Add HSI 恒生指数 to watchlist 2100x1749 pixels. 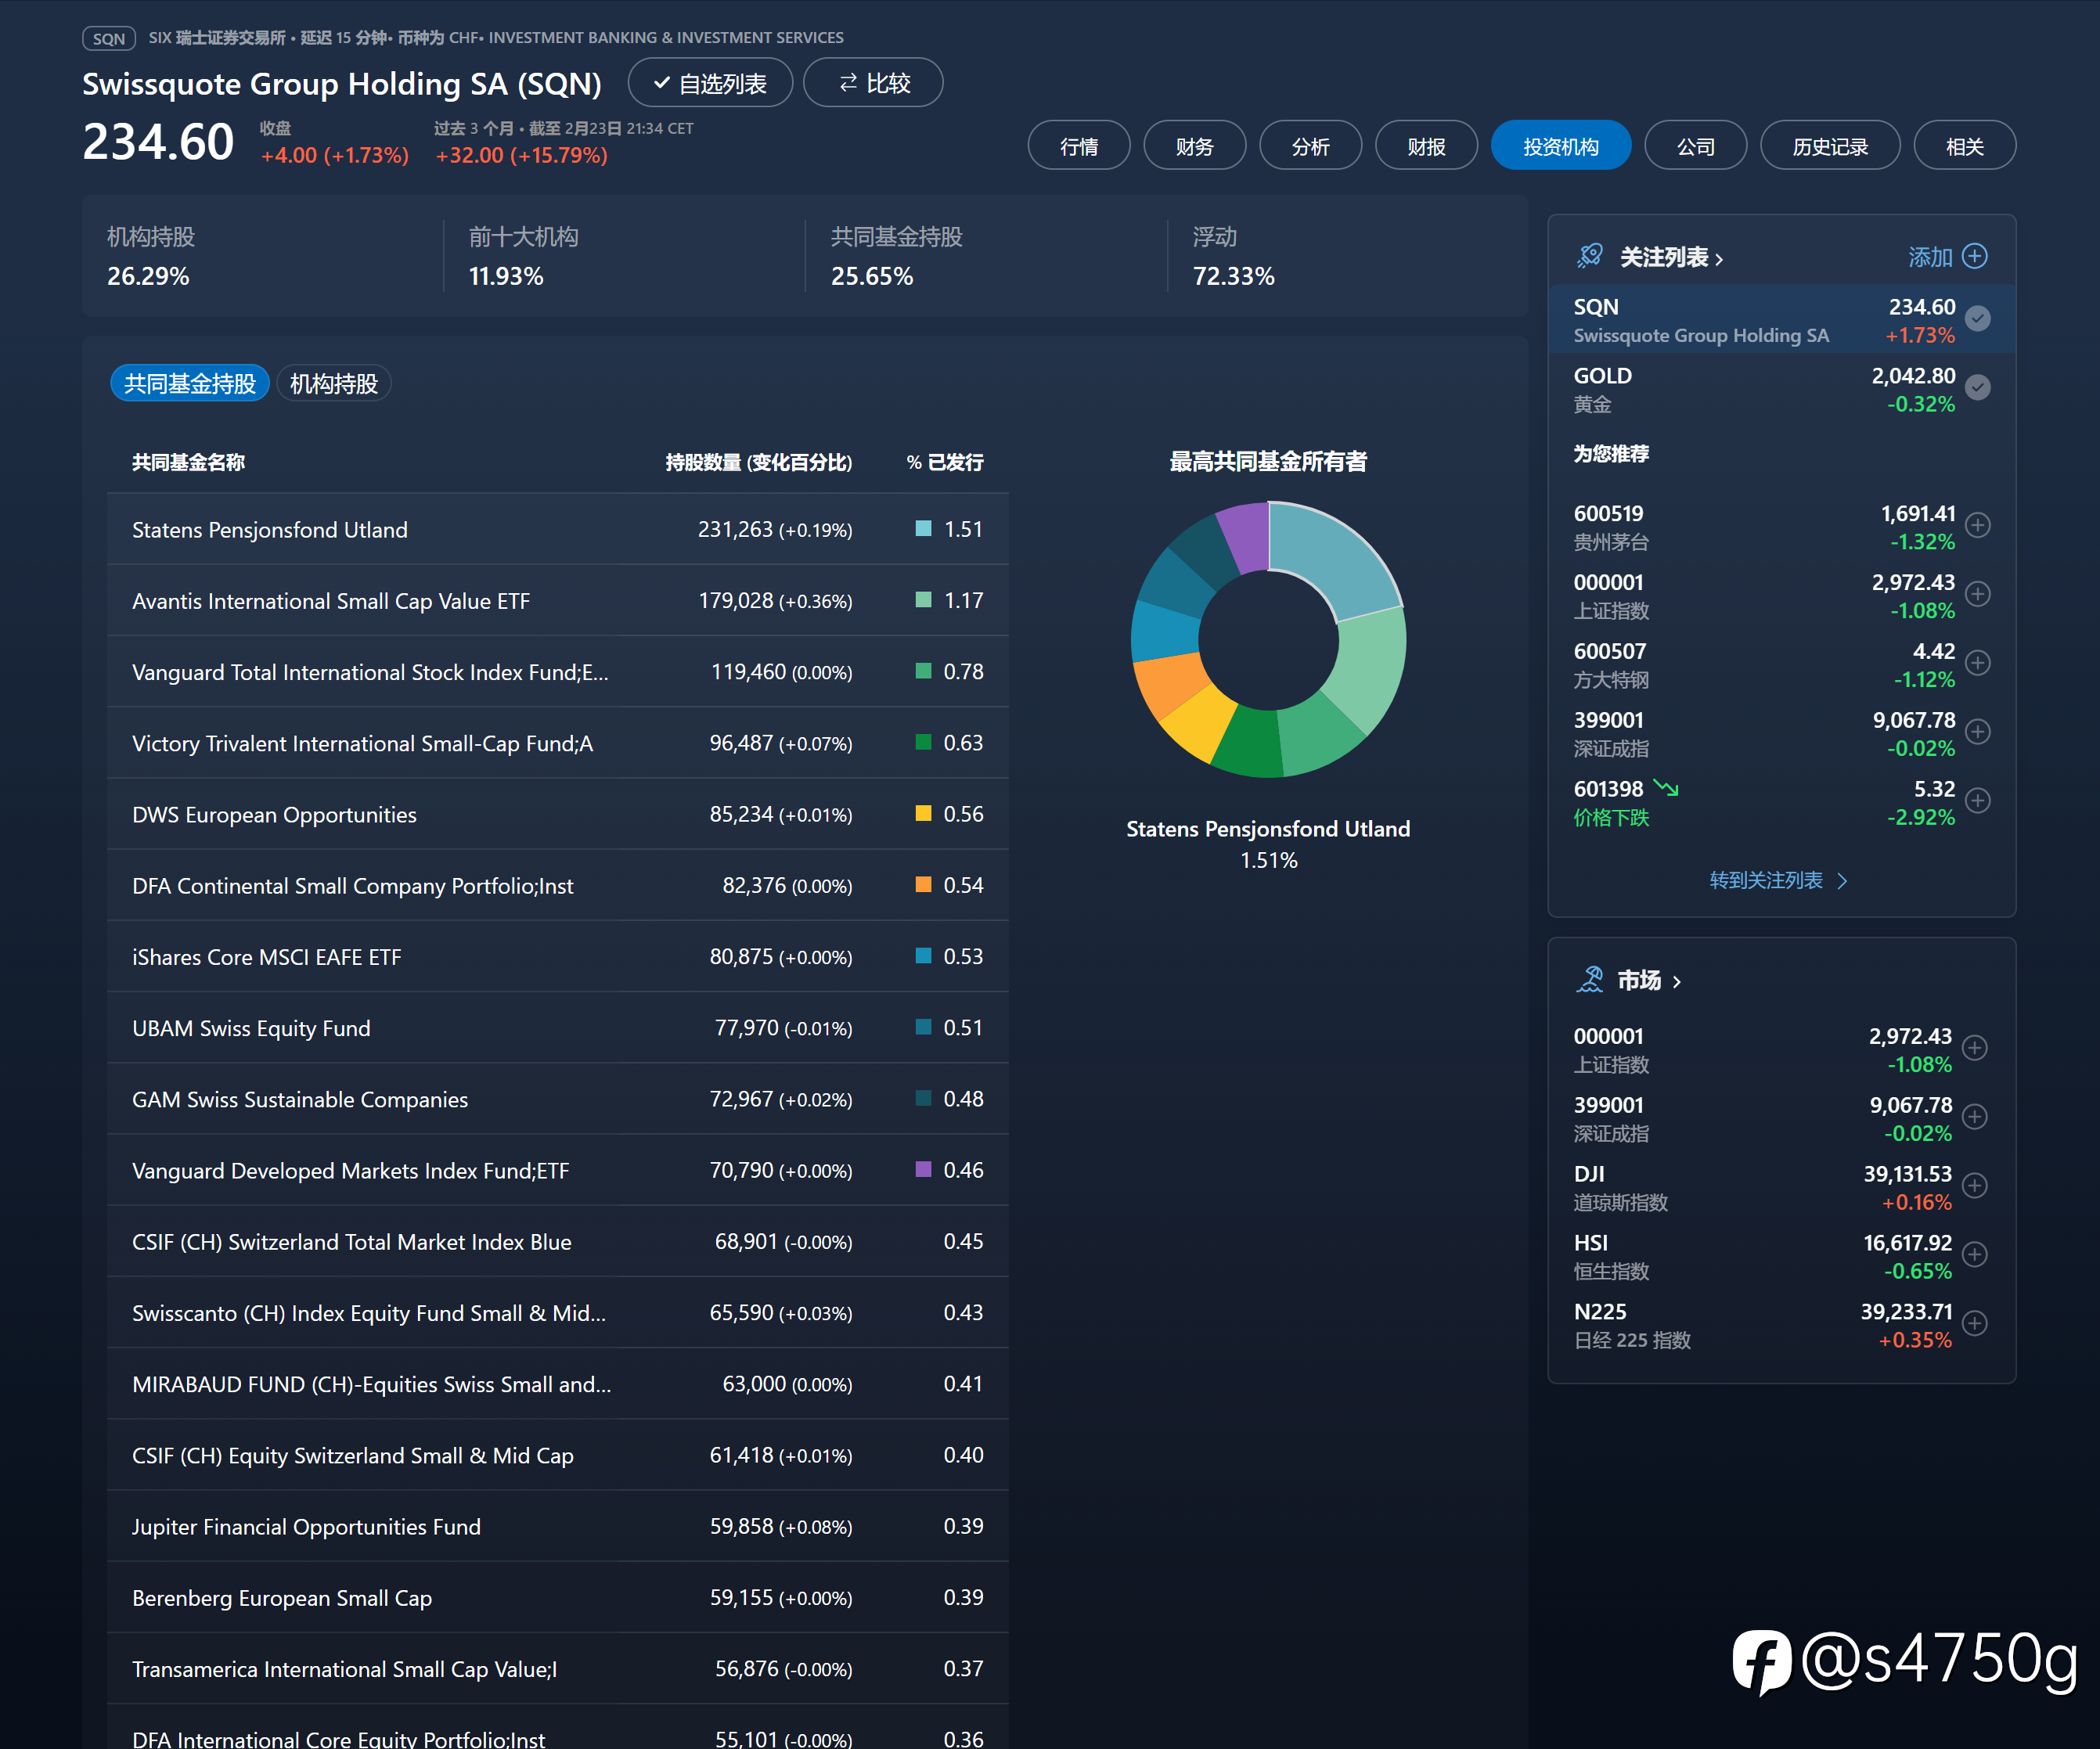click(1974, 1254)
